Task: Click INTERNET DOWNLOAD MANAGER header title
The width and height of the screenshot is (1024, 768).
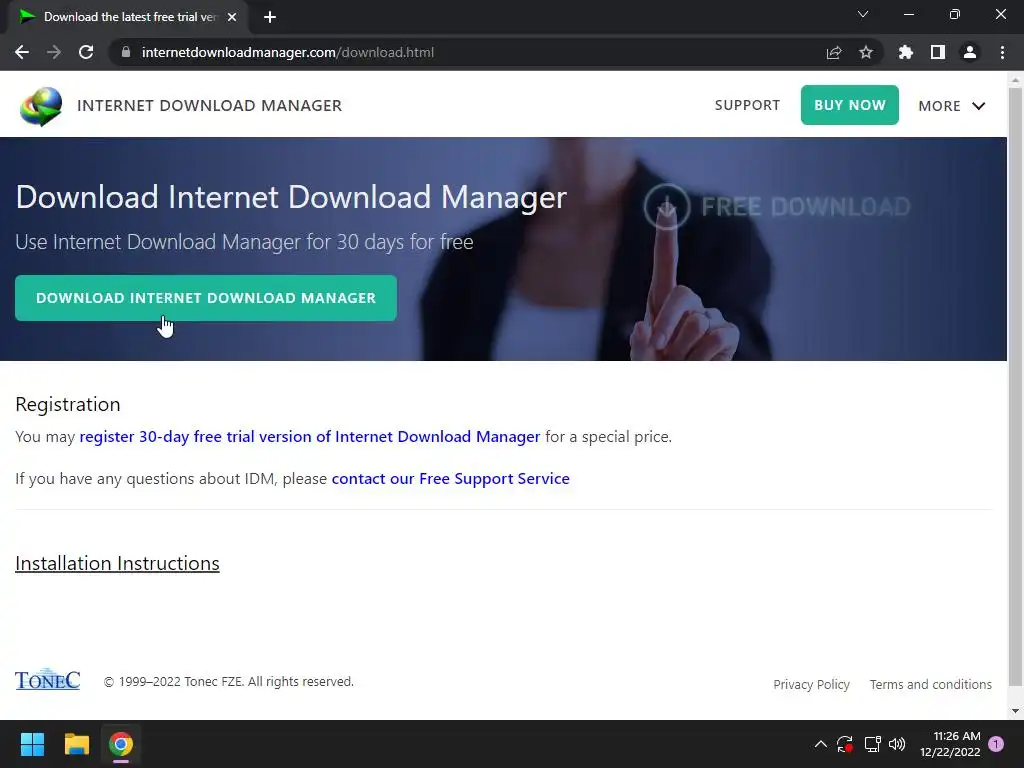Action: (x=209, y=105)
